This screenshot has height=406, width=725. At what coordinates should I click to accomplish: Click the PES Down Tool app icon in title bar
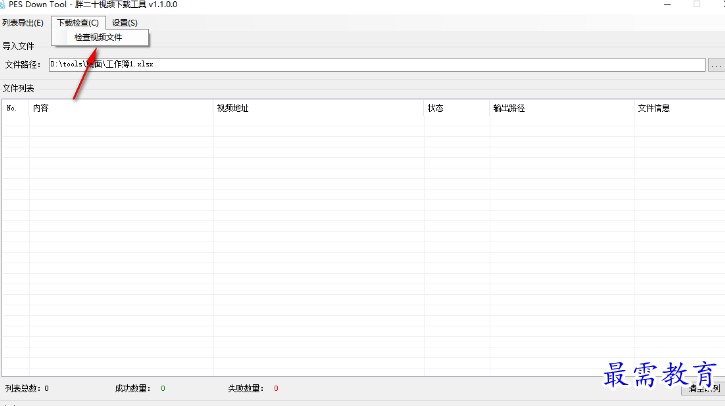point(2,5)
